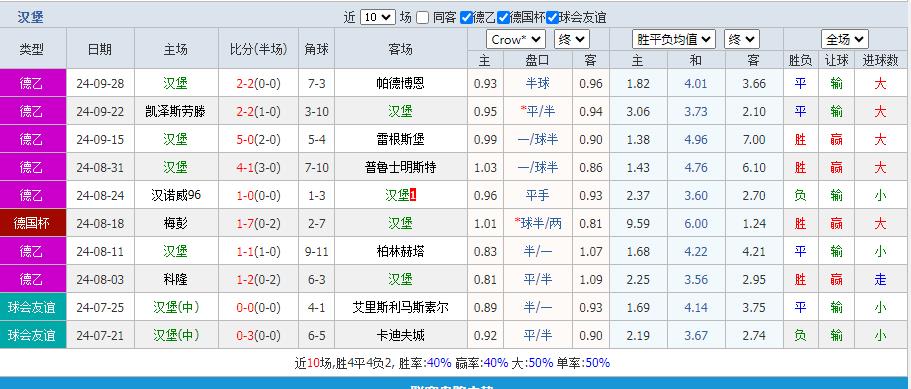Click the 9.59 odds value in the 梅彭 row
911x389 pixels.
click(638, 223)
